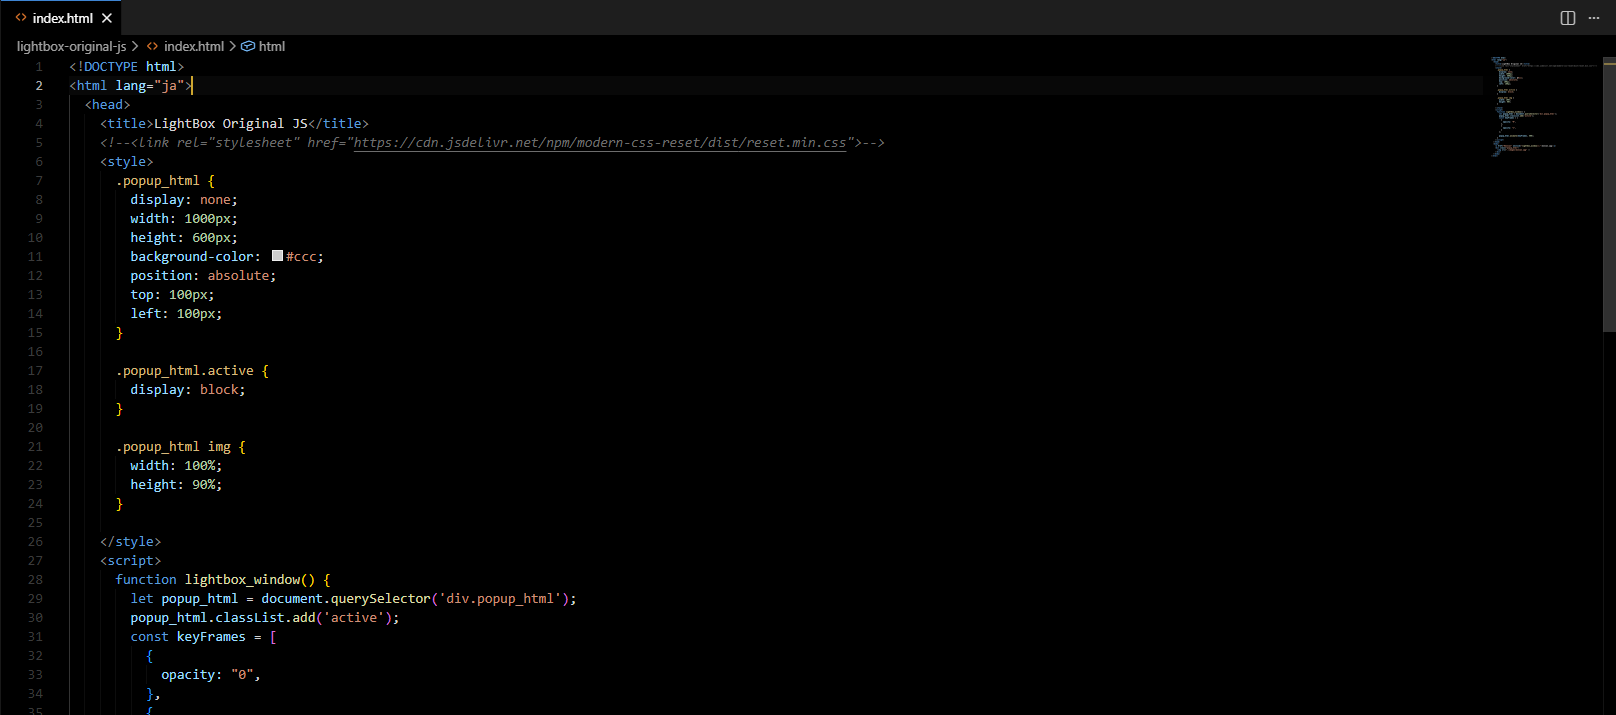Click the 'opacity: "0"' property
The image size is (1616, 715).
pyautogui.click(x=207, y=675)
